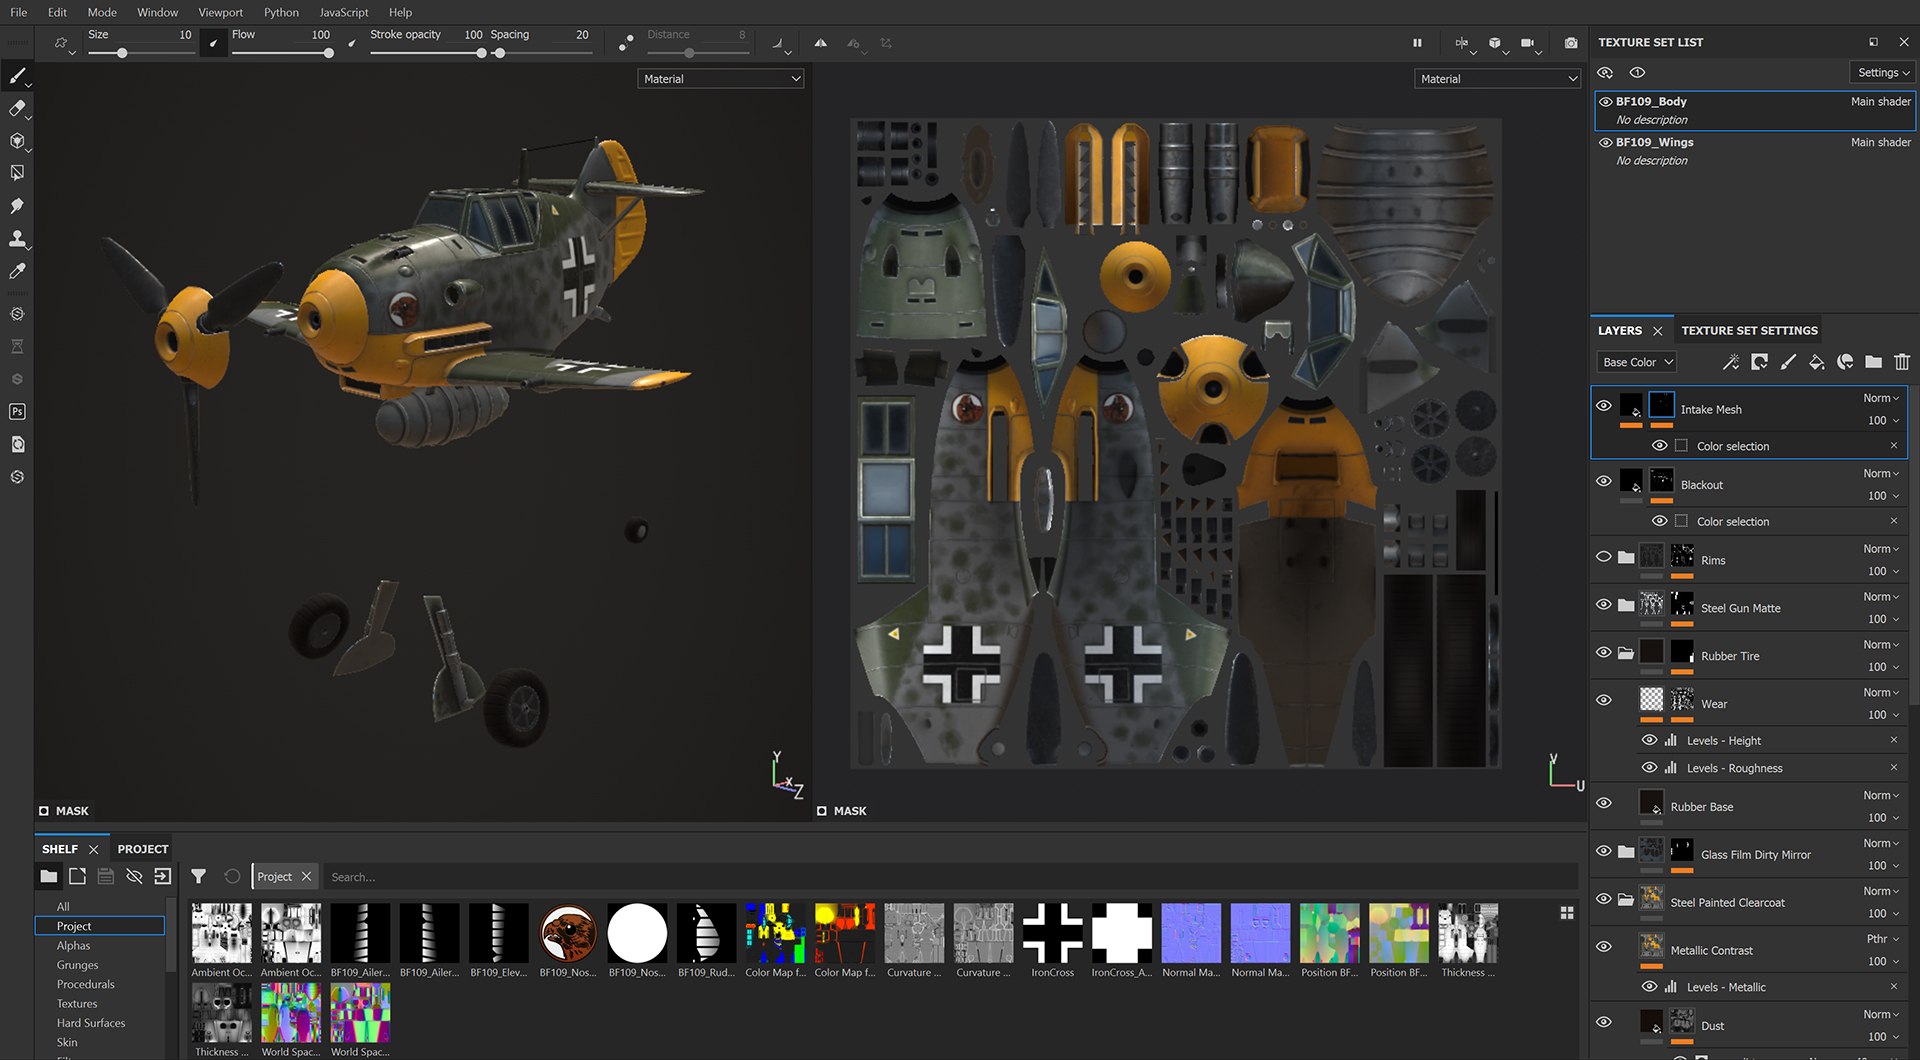Add a paint layer with brush icon

click(1788, 362)
